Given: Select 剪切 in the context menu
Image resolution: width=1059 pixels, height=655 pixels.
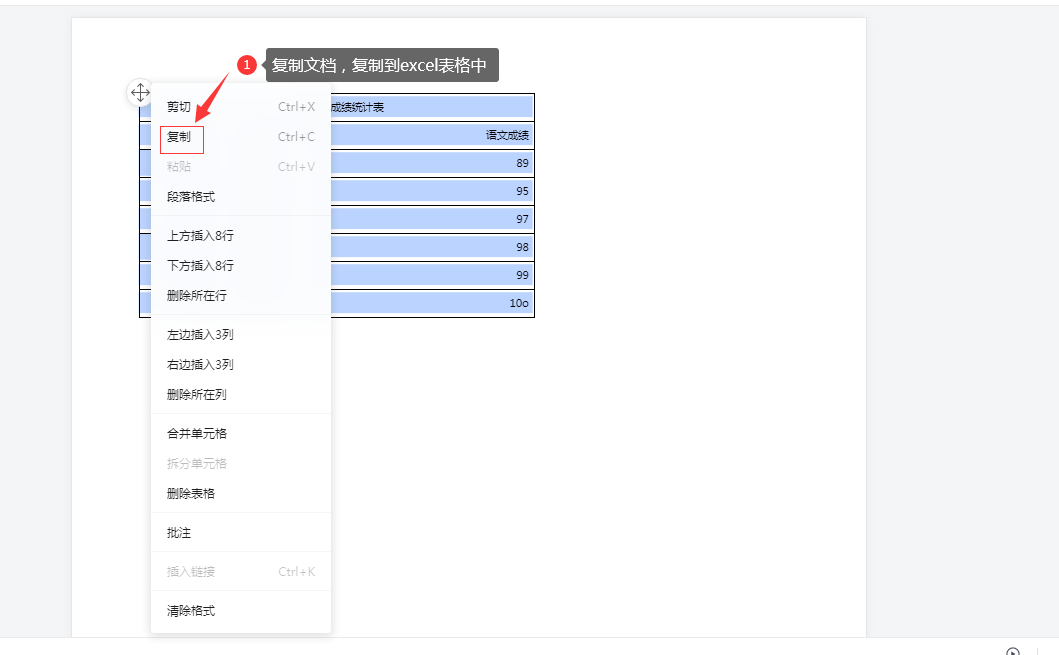Looking at the screenshot, I should tap(240, 107).
